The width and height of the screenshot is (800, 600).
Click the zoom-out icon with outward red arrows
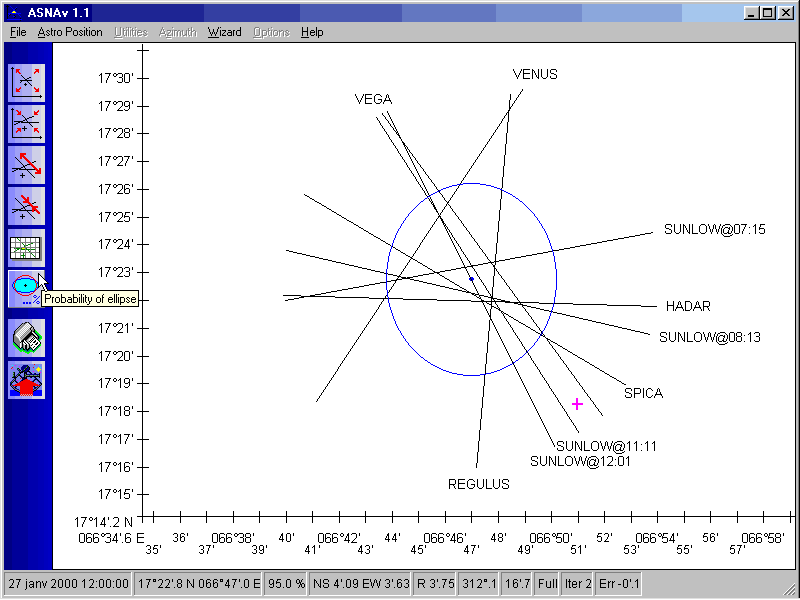(27, 82)
